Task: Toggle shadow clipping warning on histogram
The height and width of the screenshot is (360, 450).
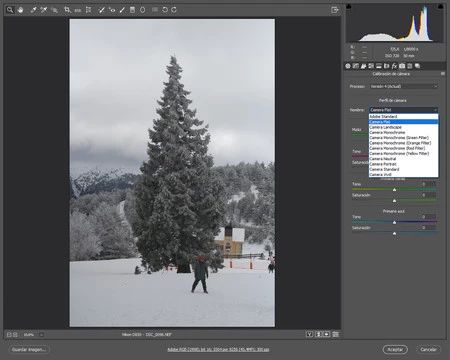Action: click(349, 6)
